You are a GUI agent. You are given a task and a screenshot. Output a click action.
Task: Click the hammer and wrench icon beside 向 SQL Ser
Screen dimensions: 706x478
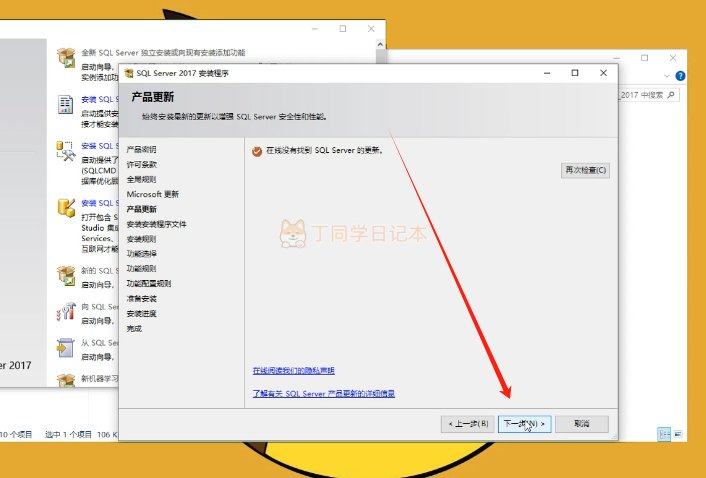point(66,311)
